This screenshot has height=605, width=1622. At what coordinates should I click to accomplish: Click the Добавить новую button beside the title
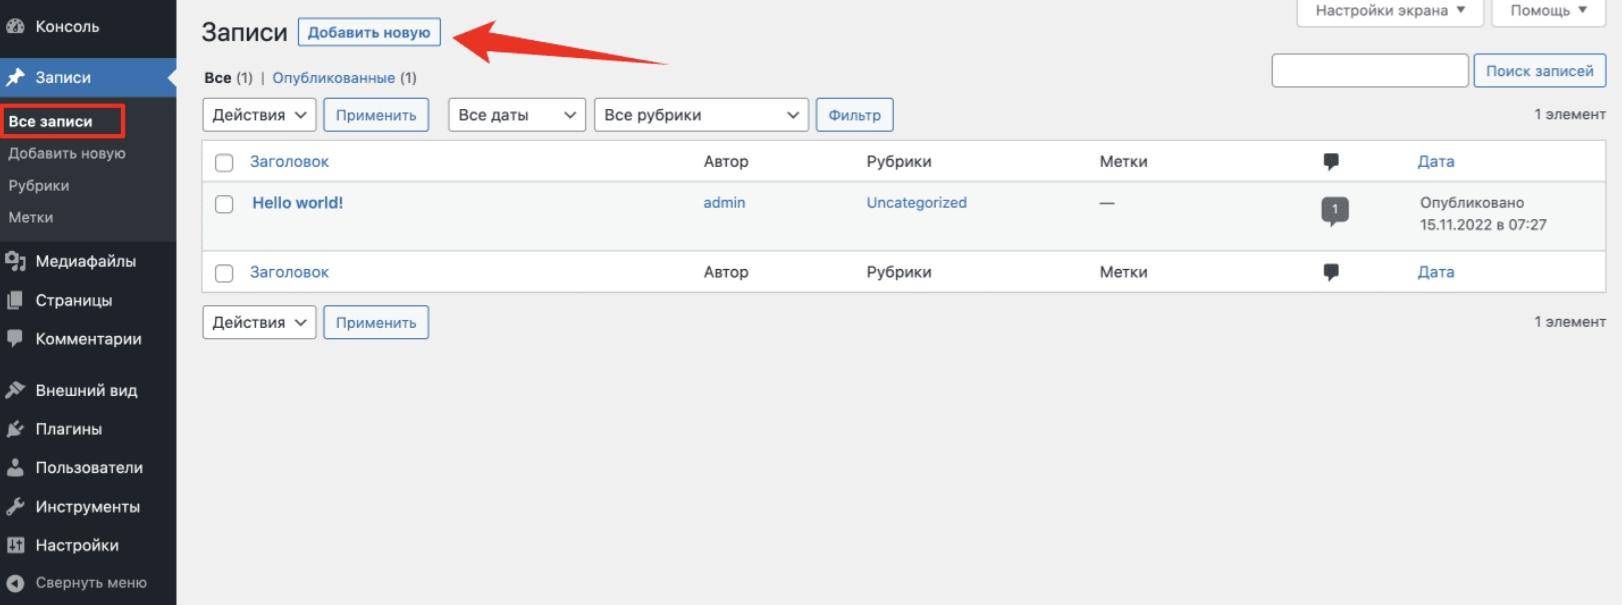pyautogui.click(x=369, y=32)
